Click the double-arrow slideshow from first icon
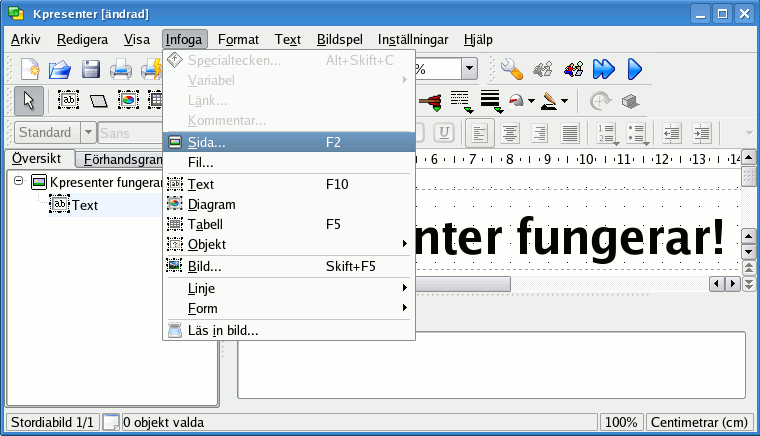Image resolution: width=760 pixels, height=436 pixels. pyautogui.click(x=603, y=69)
